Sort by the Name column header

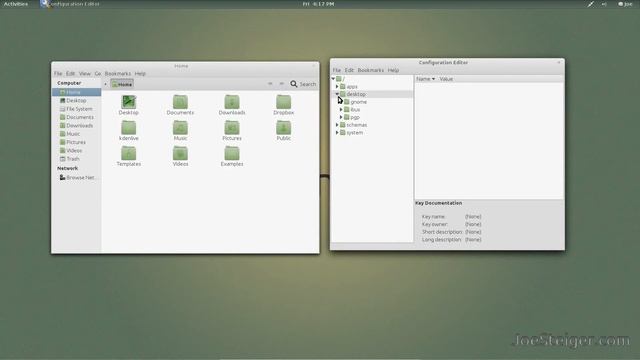tap(425, 79)
